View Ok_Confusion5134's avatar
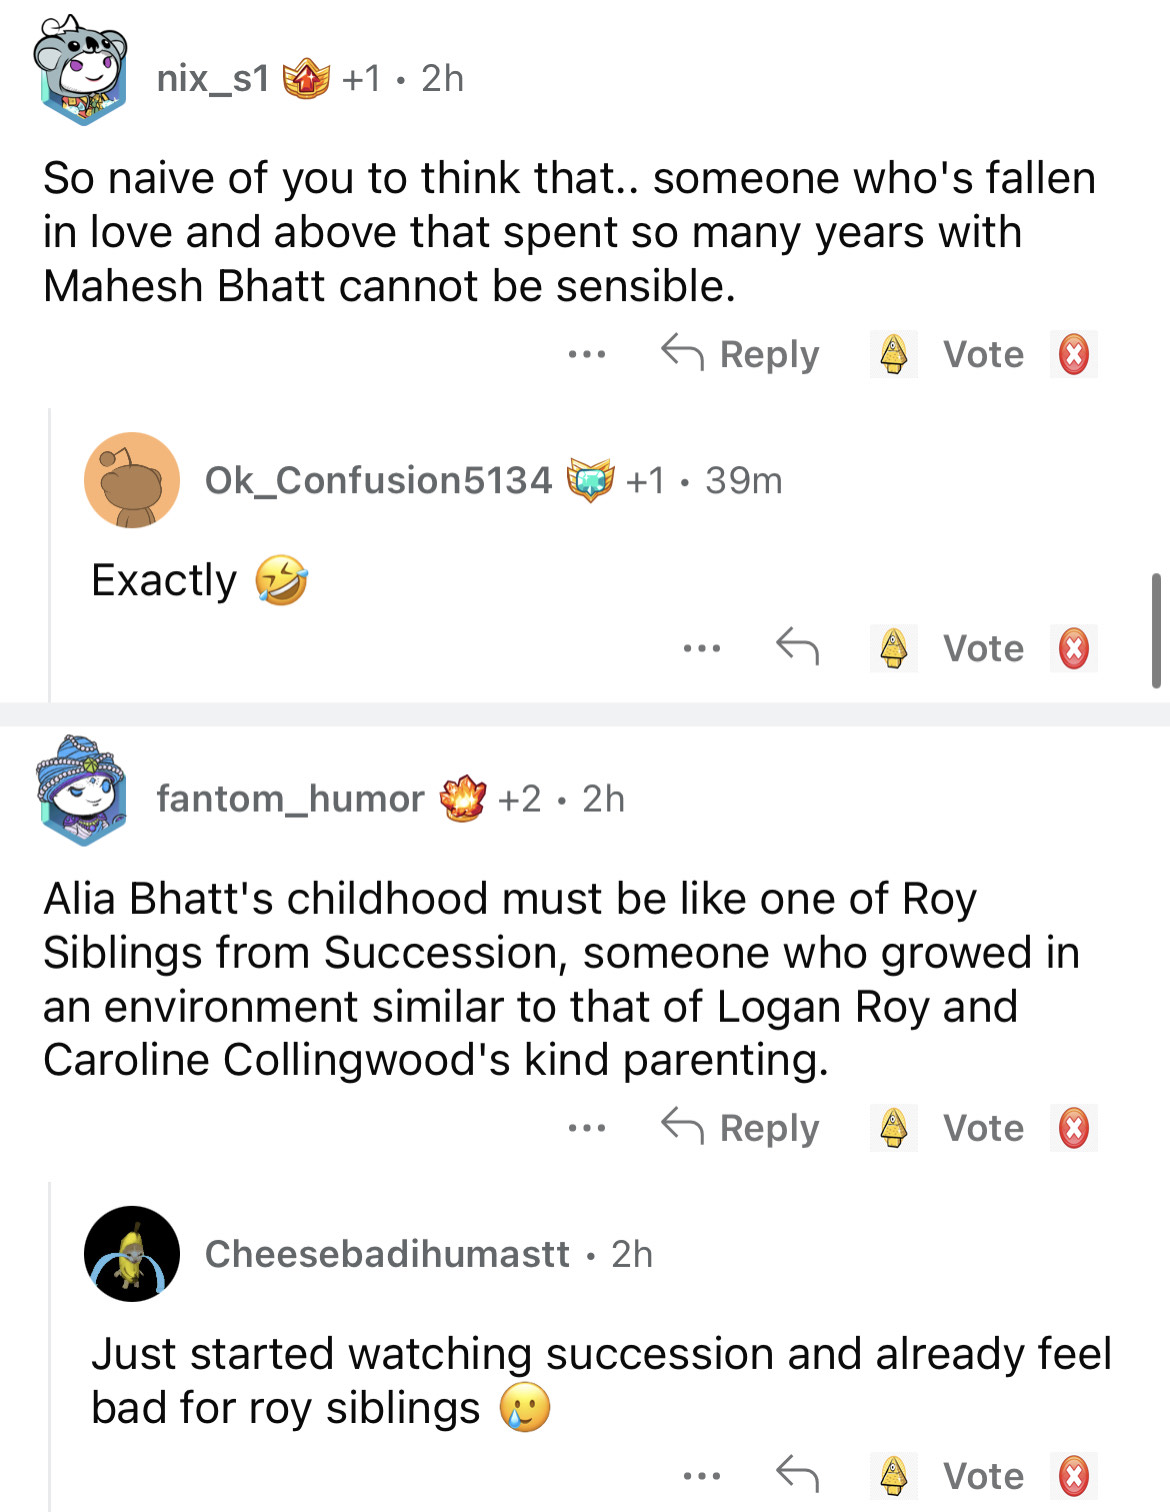The width and height of the screenshot is (1170, 1512). pos(132,480)
